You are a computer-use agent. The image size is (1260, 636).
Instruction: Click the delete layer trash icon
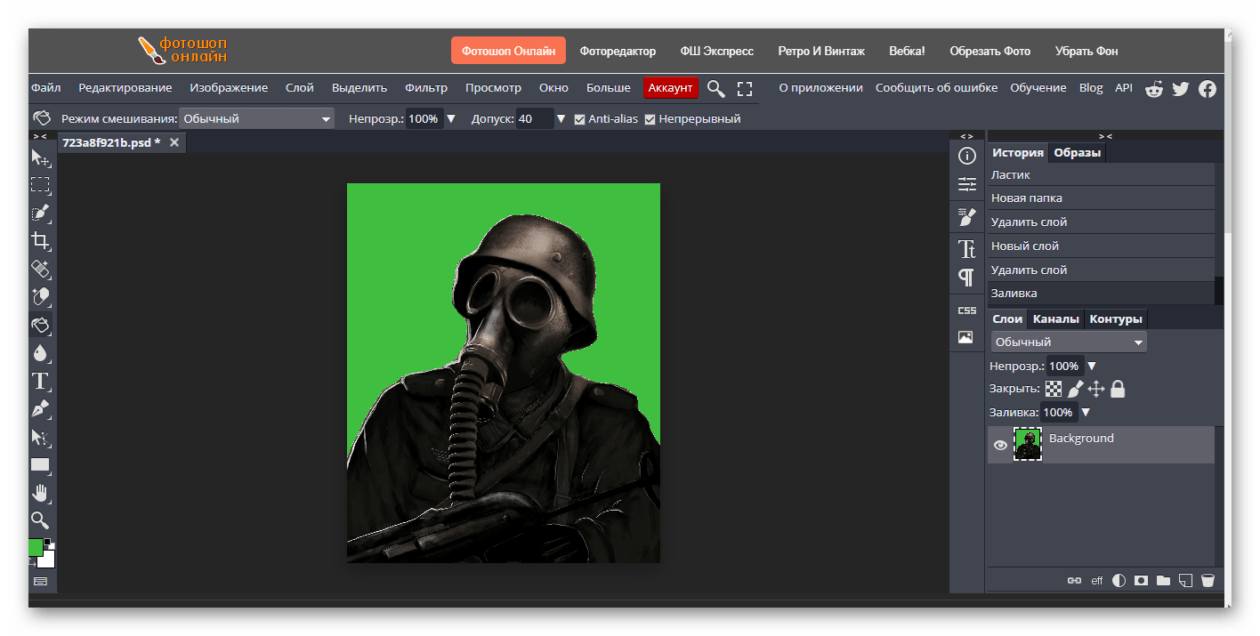pos(1208,580)
